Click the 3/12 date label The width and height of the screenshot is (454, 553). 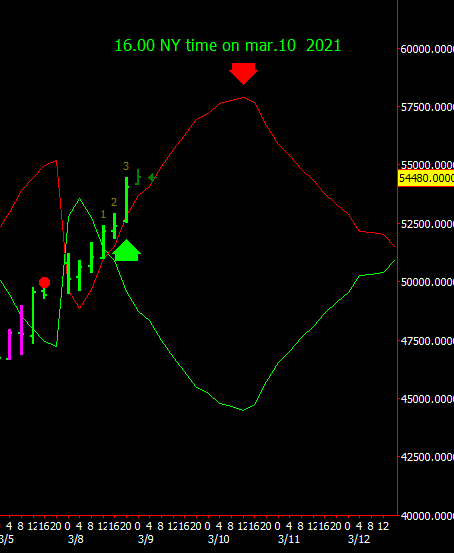(359, 540)
